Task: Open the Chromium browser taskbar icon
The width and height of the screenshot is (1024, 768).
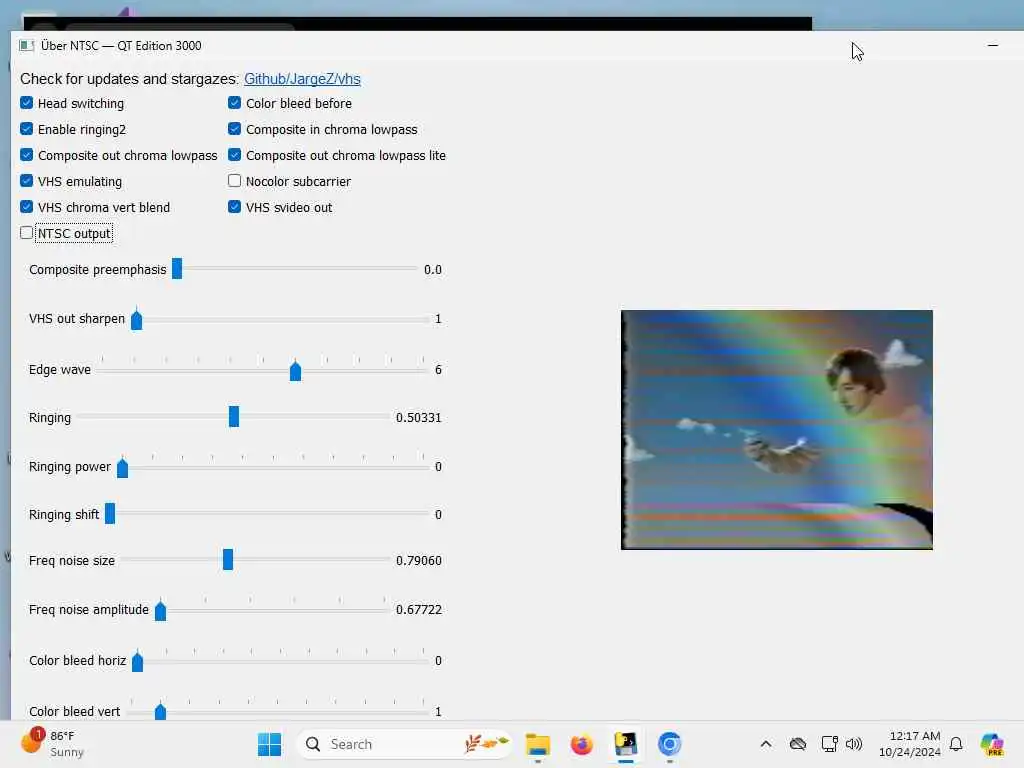Action: 669,744
